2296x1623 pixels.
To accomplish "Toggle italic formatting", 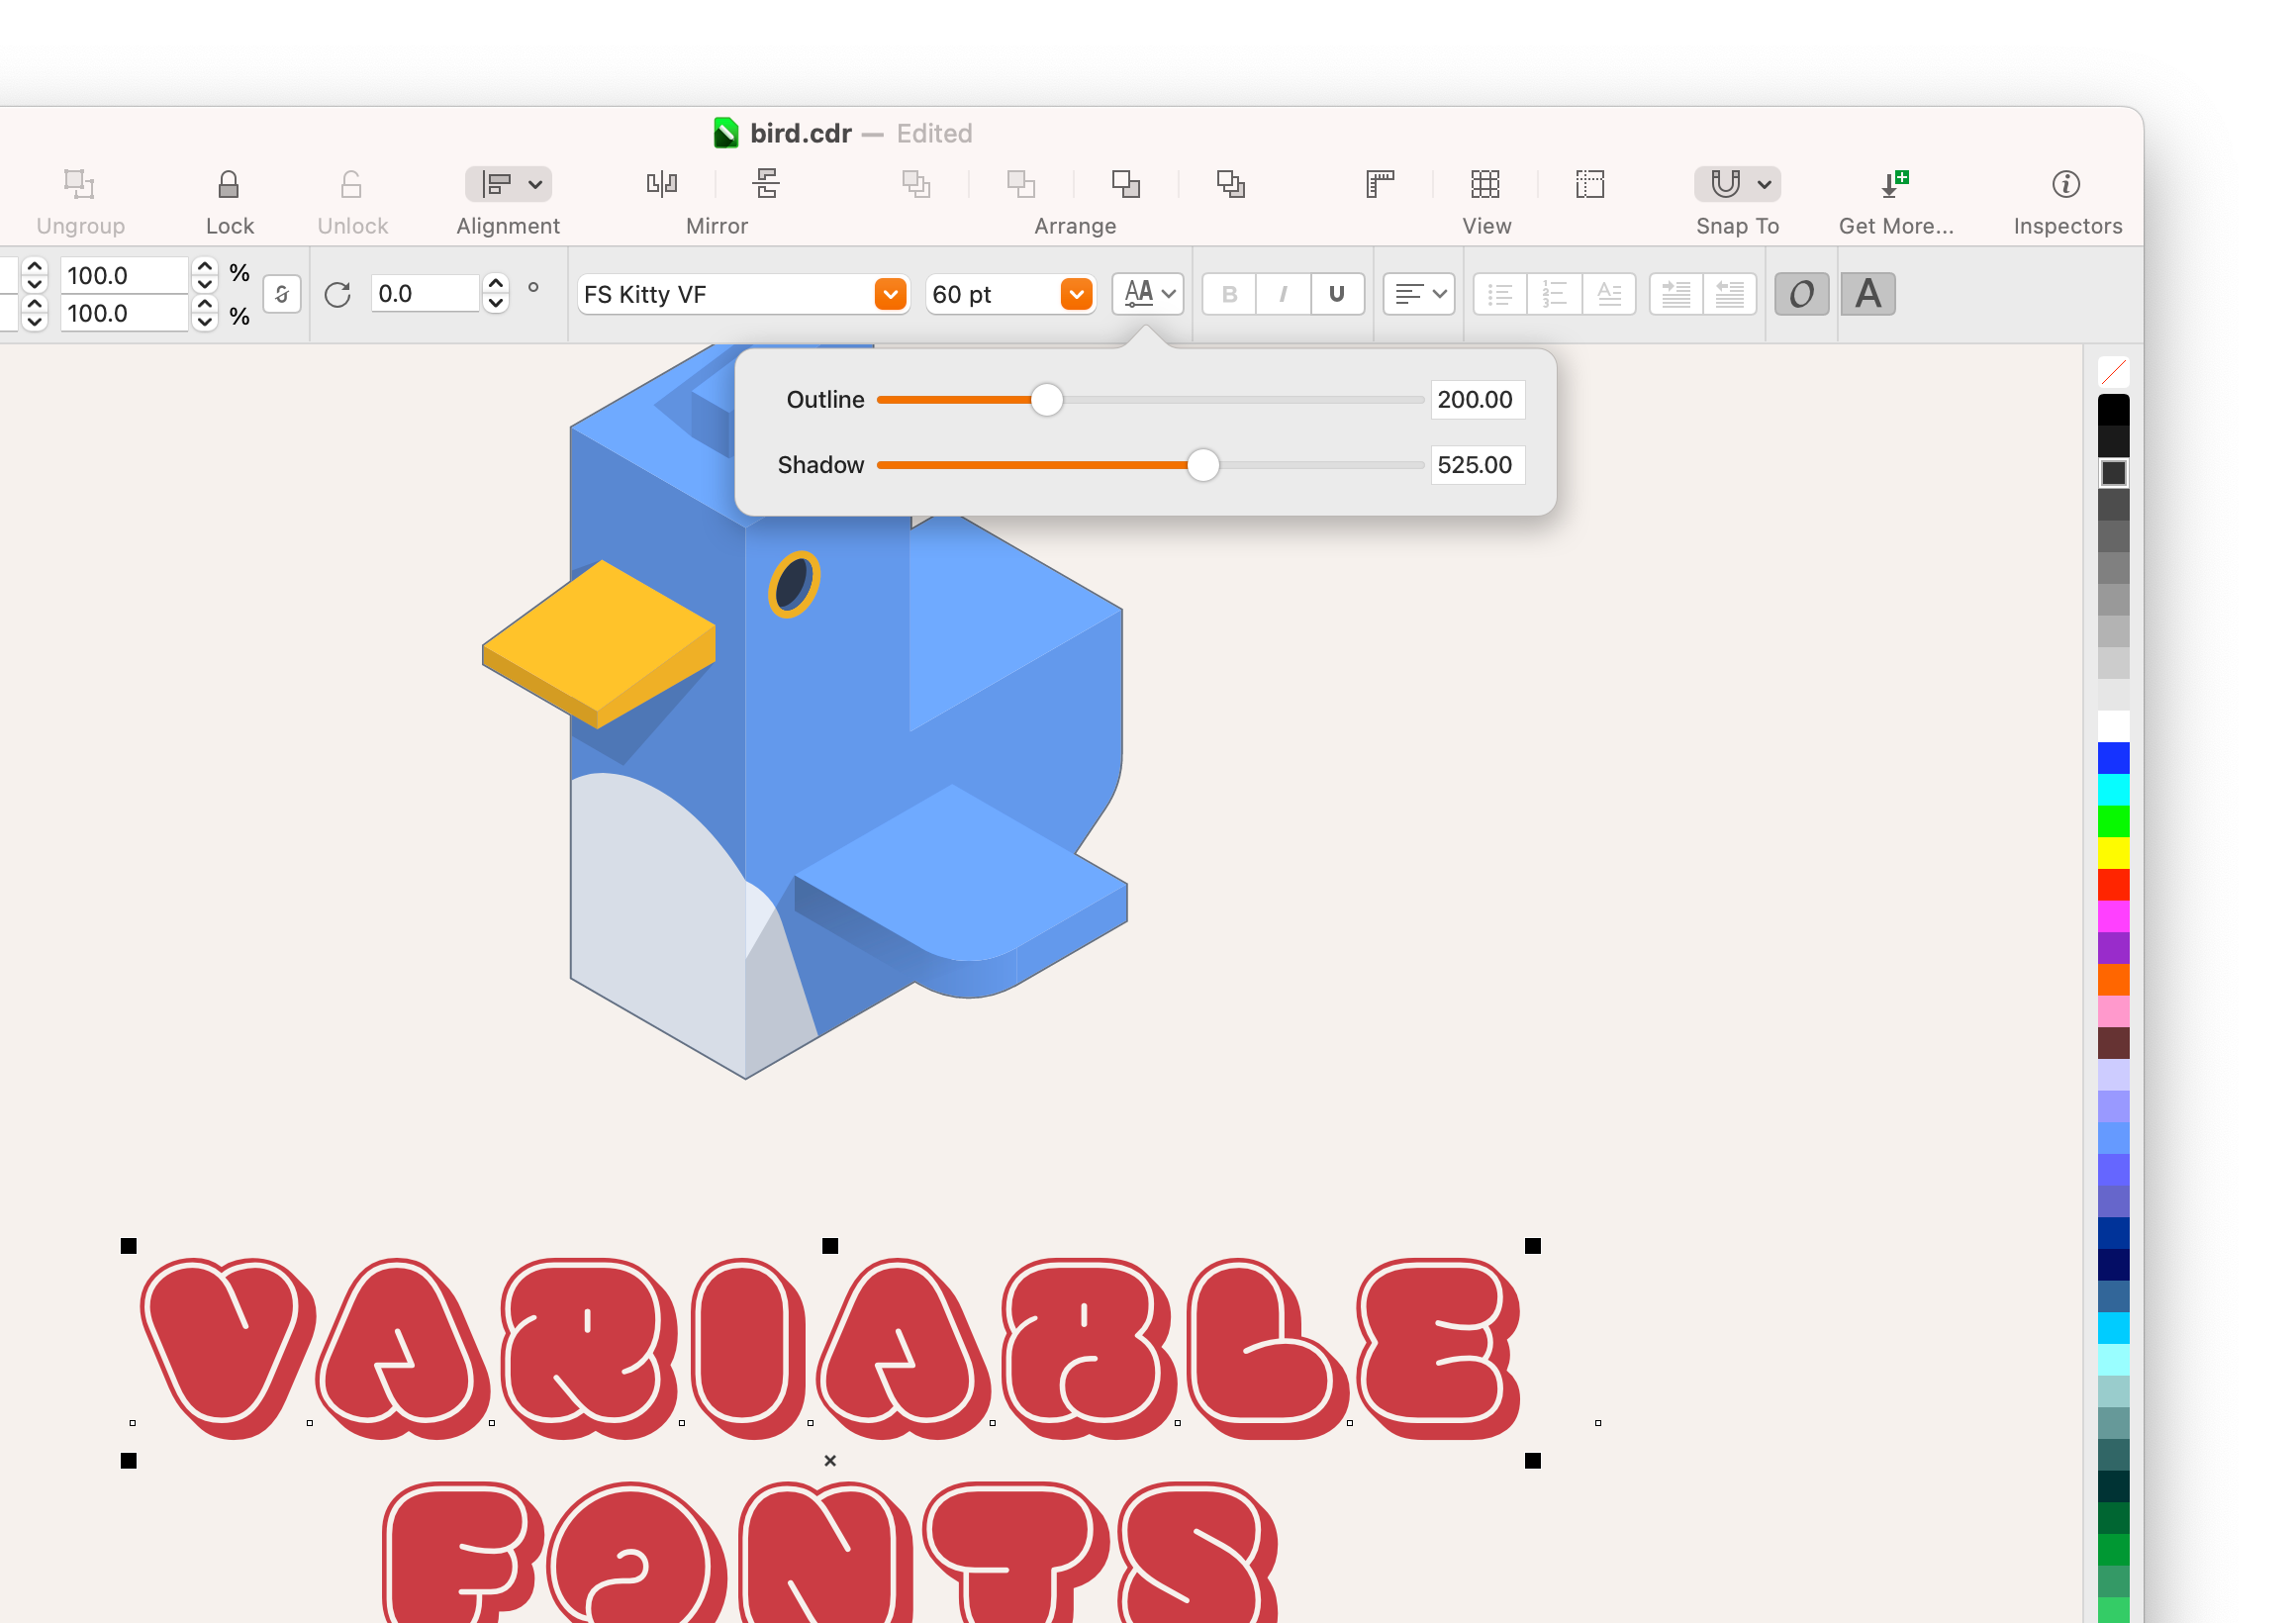I will point(1283,293).
